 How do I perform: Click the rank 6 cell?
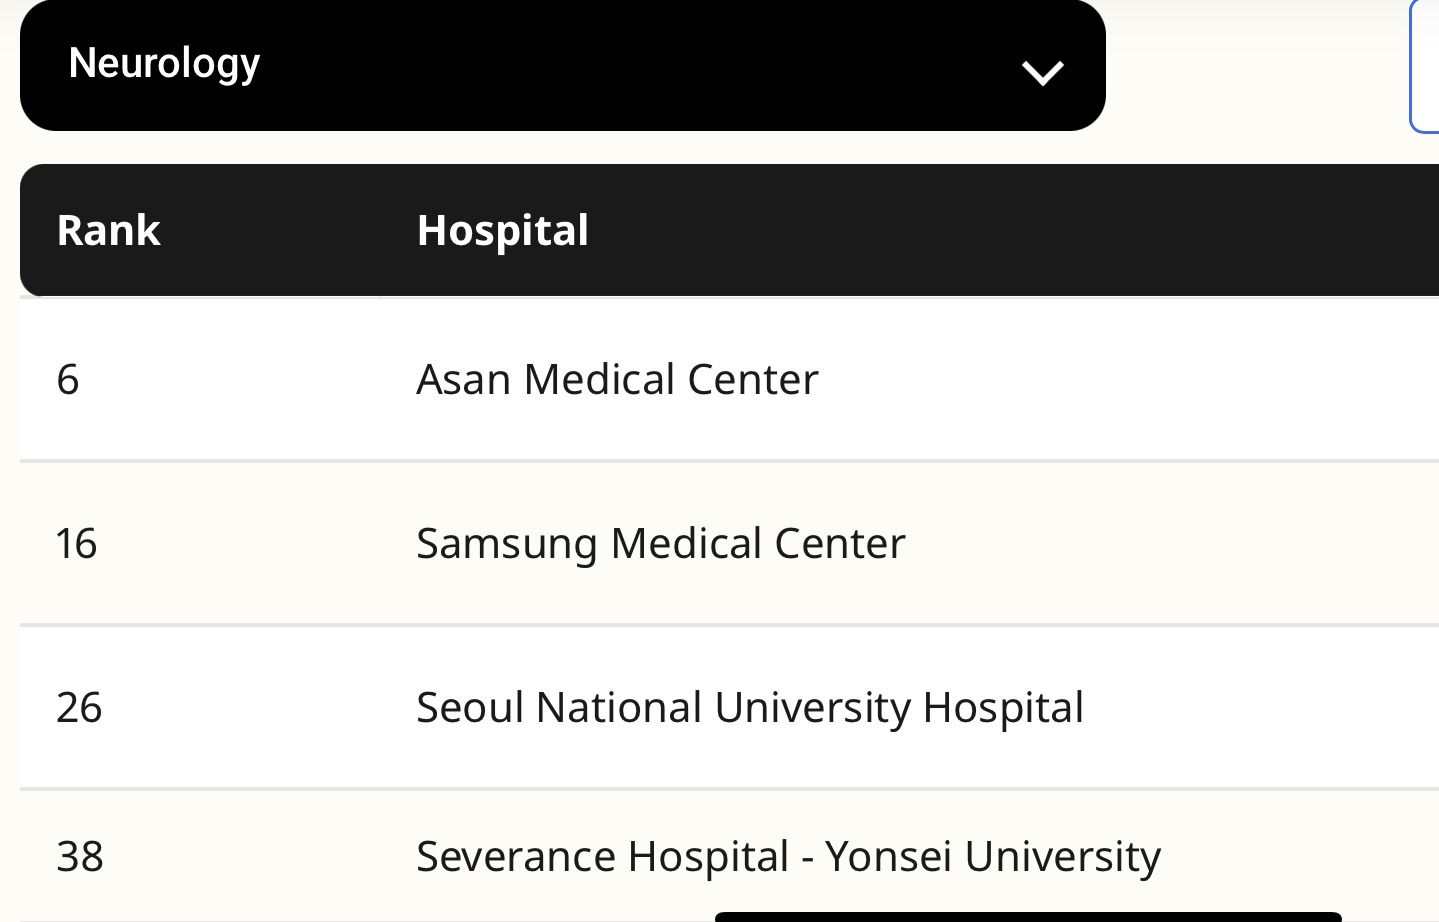(x=68, y=379)
